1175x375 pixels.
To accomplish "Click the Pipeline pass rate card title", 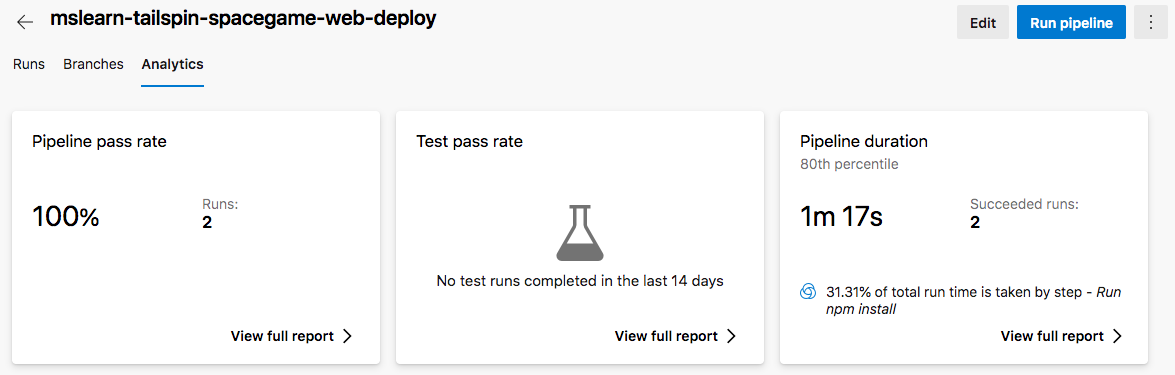I will click(100, 142).
